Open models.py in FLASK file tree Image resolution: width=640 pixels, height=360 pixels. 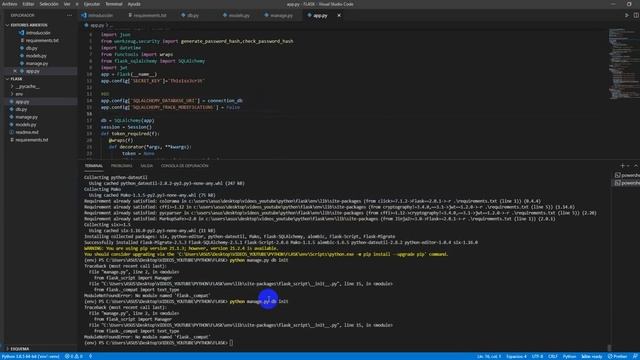pos(26,125)
